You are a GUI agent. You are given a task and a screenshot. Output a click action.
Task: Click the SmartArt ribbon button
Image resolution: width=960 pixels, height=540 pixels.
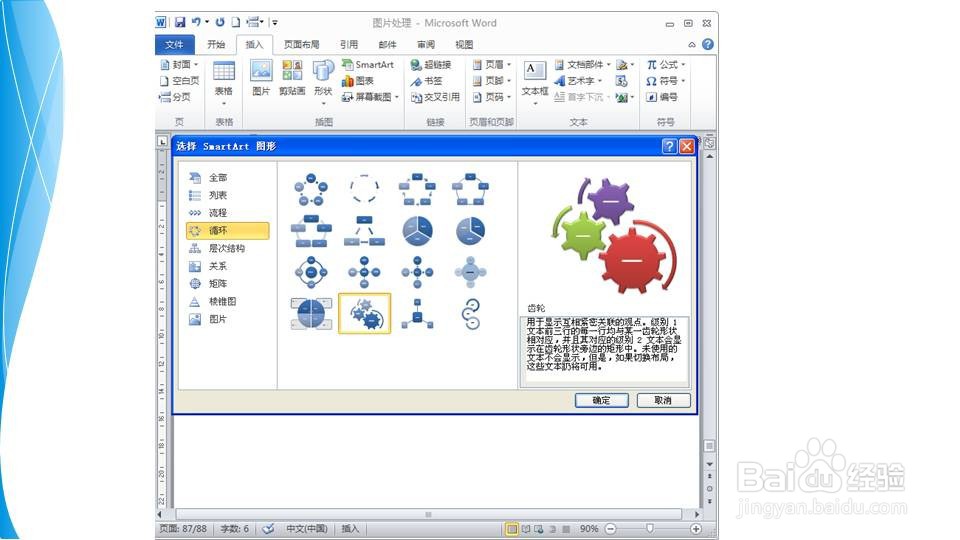coord(368,64)
